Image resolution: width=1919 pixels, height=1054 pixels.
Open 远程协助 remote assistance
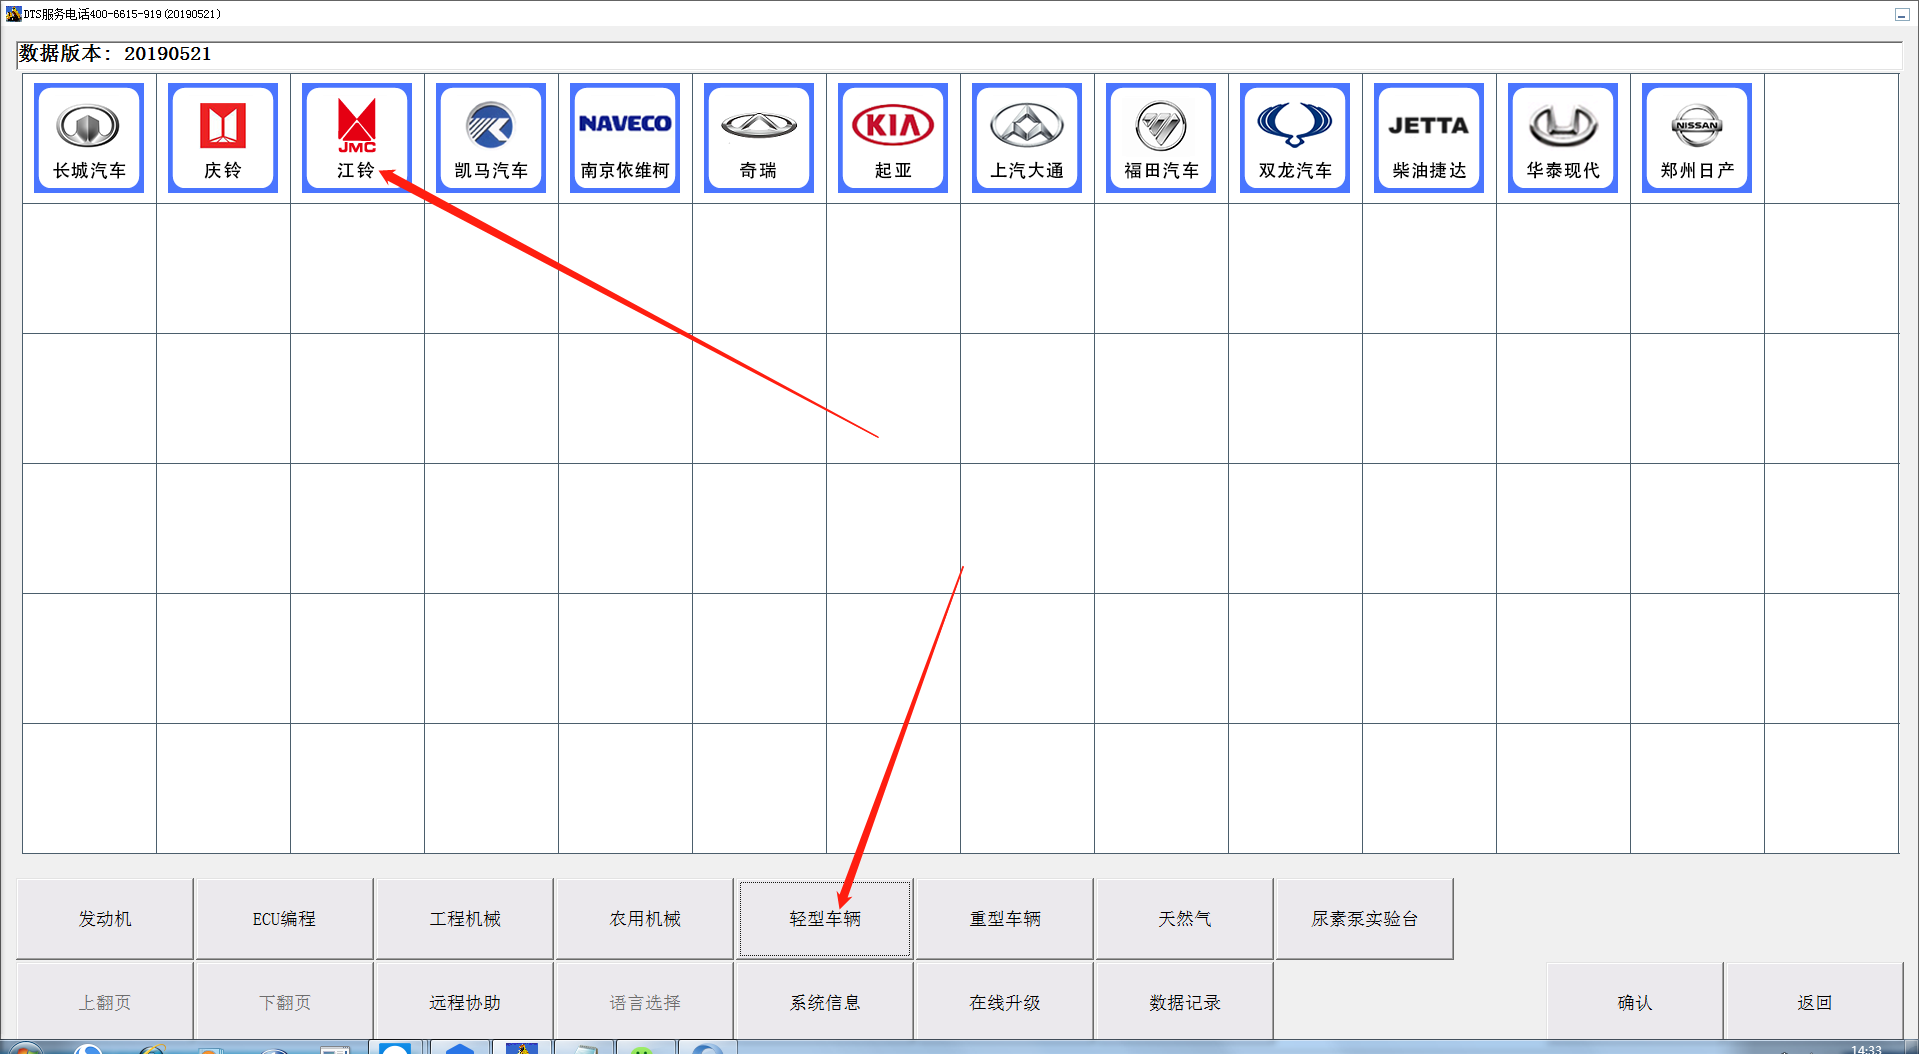[465, 1002]
